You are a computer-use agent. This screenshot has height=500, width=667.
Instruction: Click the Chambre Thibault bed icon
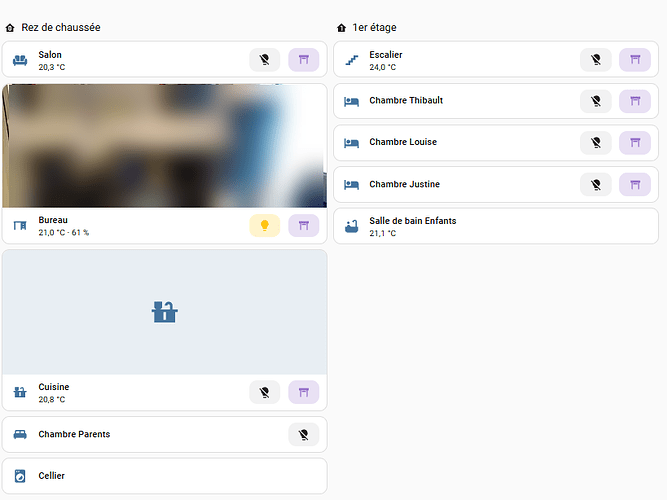pos(351,101)
